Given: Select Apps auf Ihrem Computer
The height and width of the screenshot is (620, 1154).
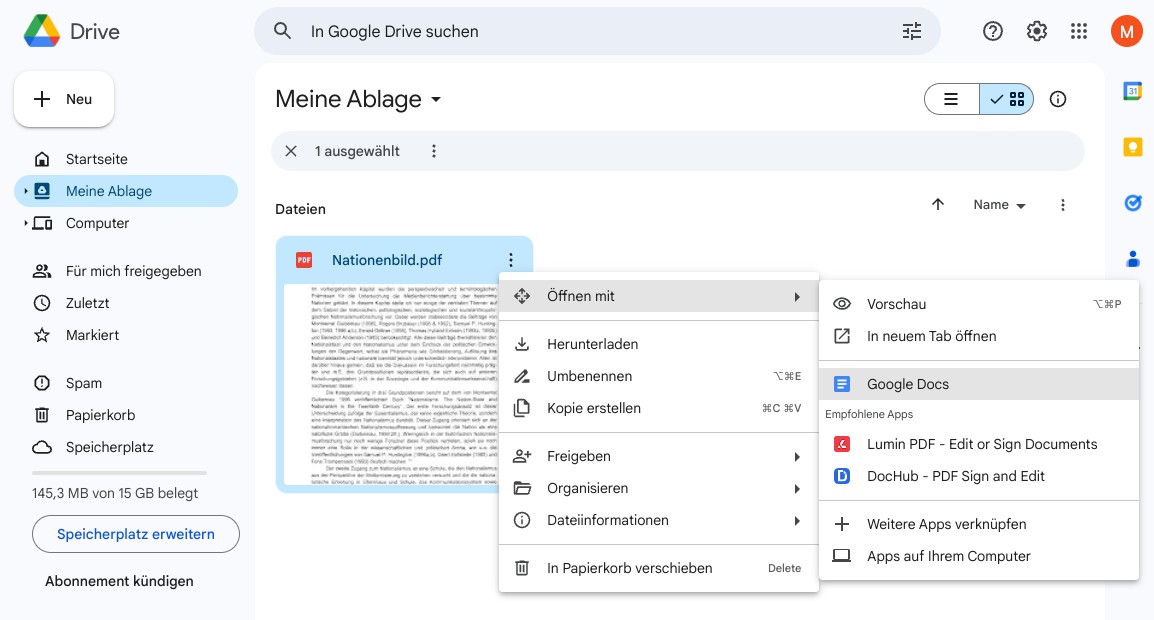Looking at the screenshot, I should coord(978,556).
